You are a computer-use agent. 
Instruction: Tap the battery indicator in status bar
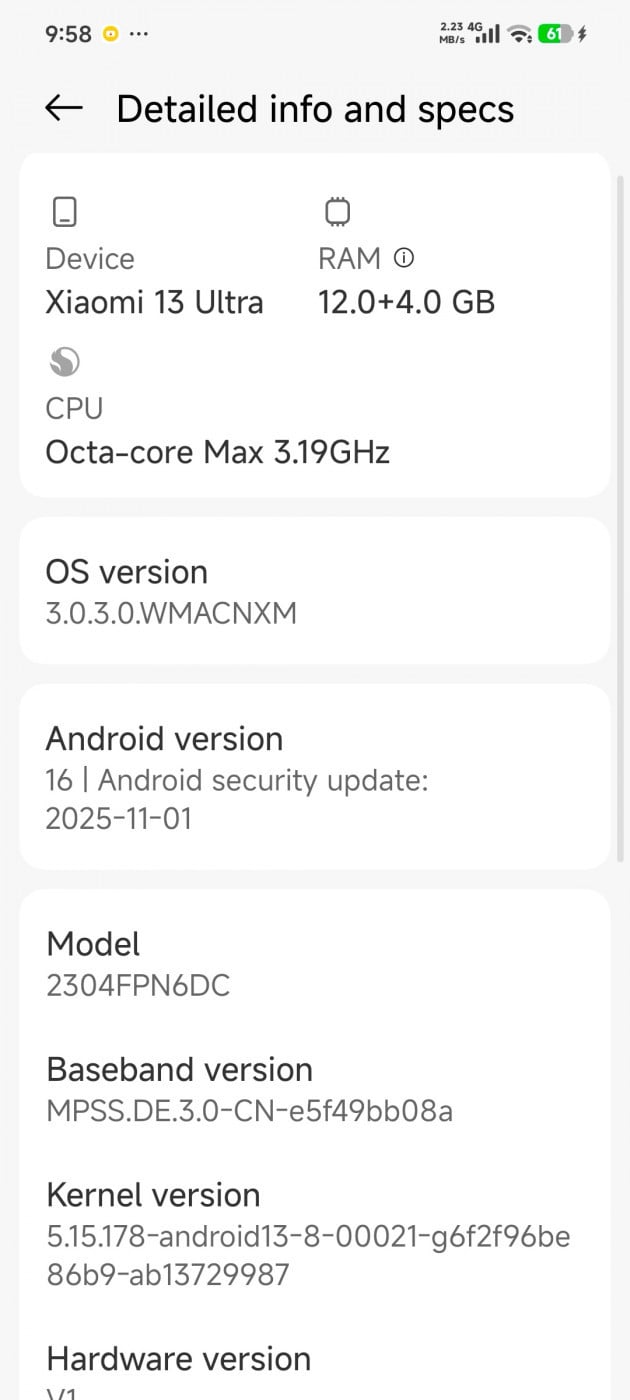click(555, 34)
